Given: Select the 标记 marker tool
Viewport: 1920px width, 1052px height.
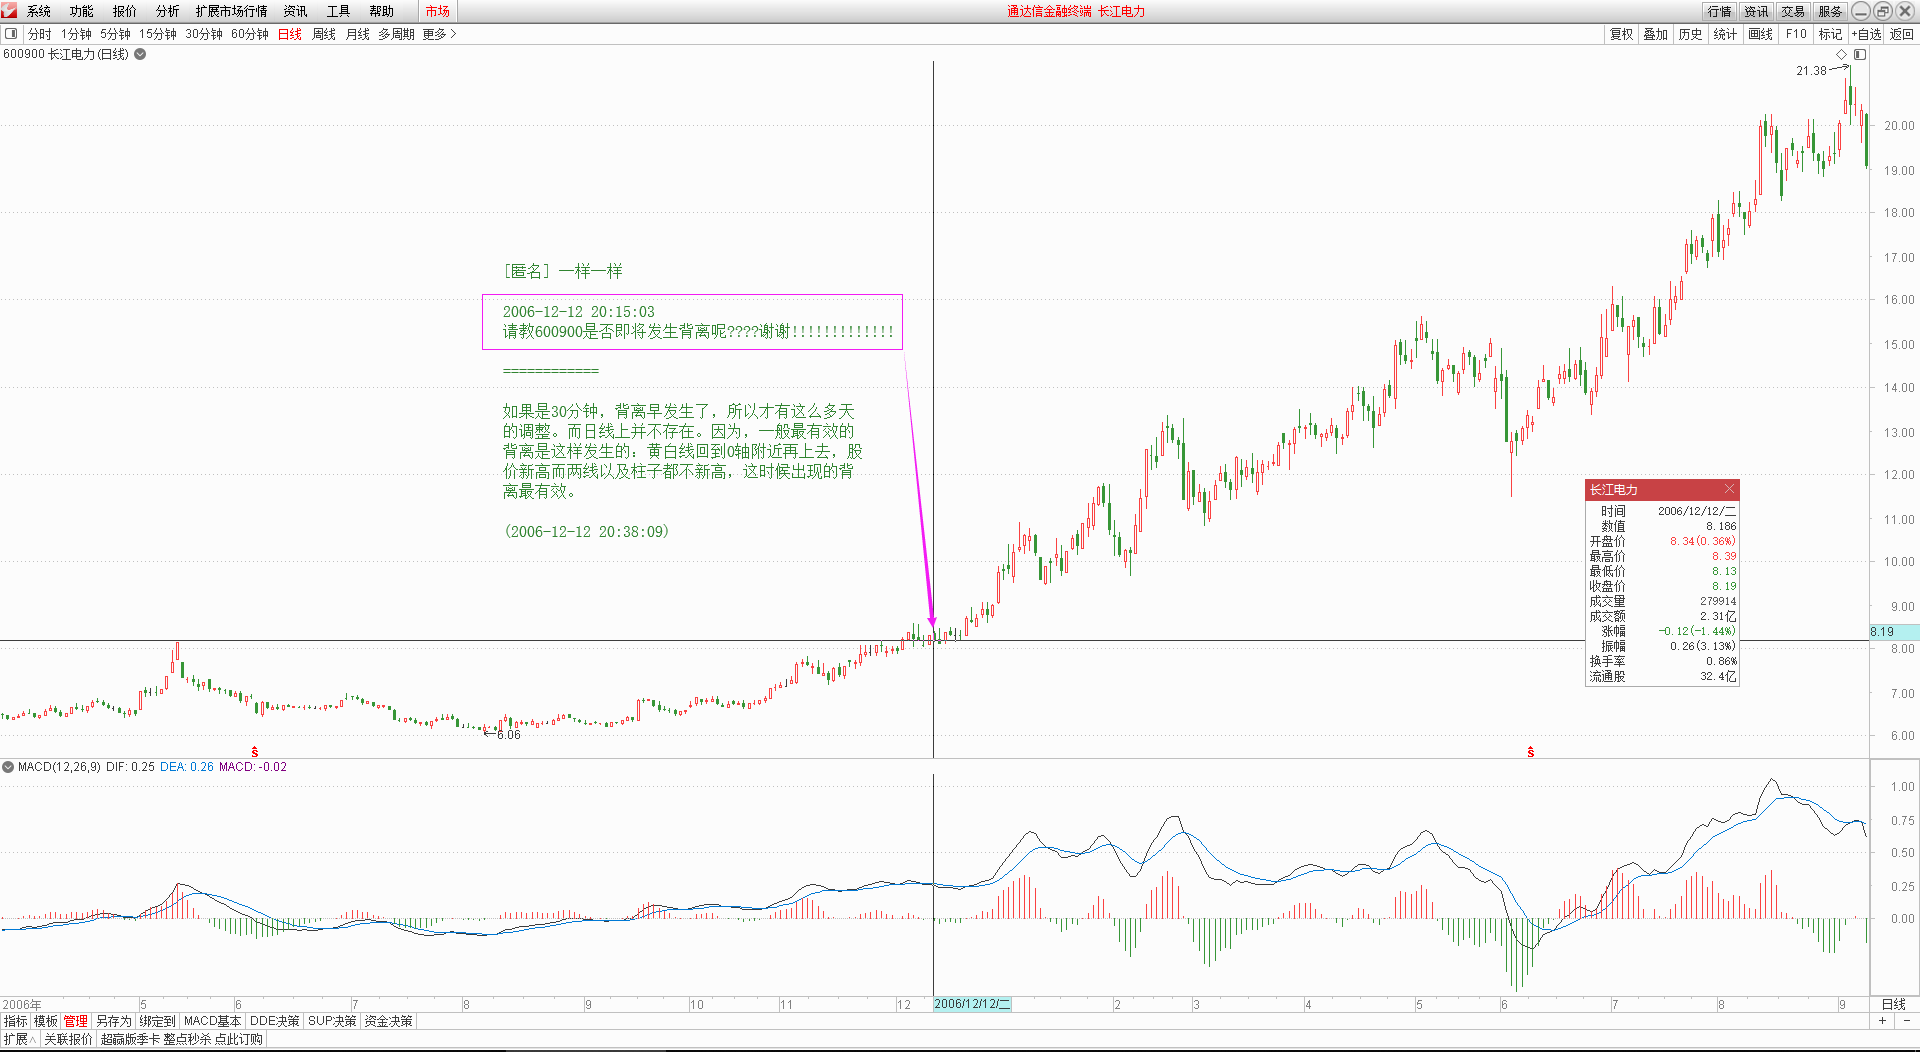Looking at the screenshot, I should tap(1829, 33).
